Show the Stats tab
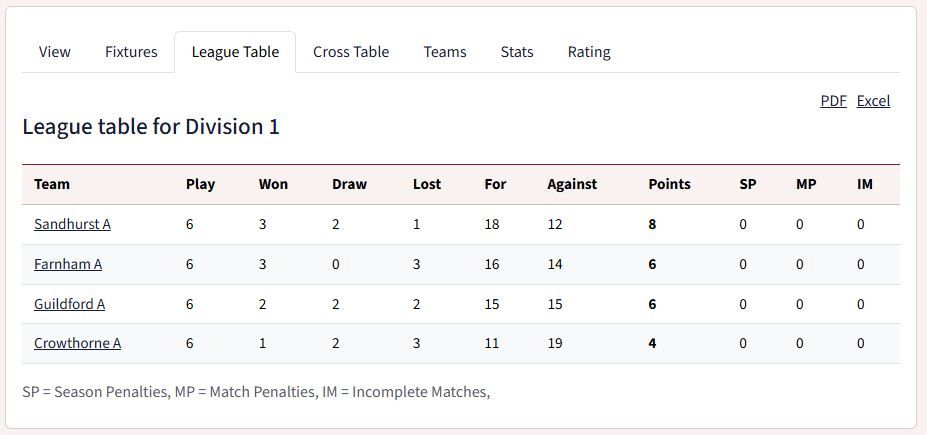 click(x=517, y=52)
